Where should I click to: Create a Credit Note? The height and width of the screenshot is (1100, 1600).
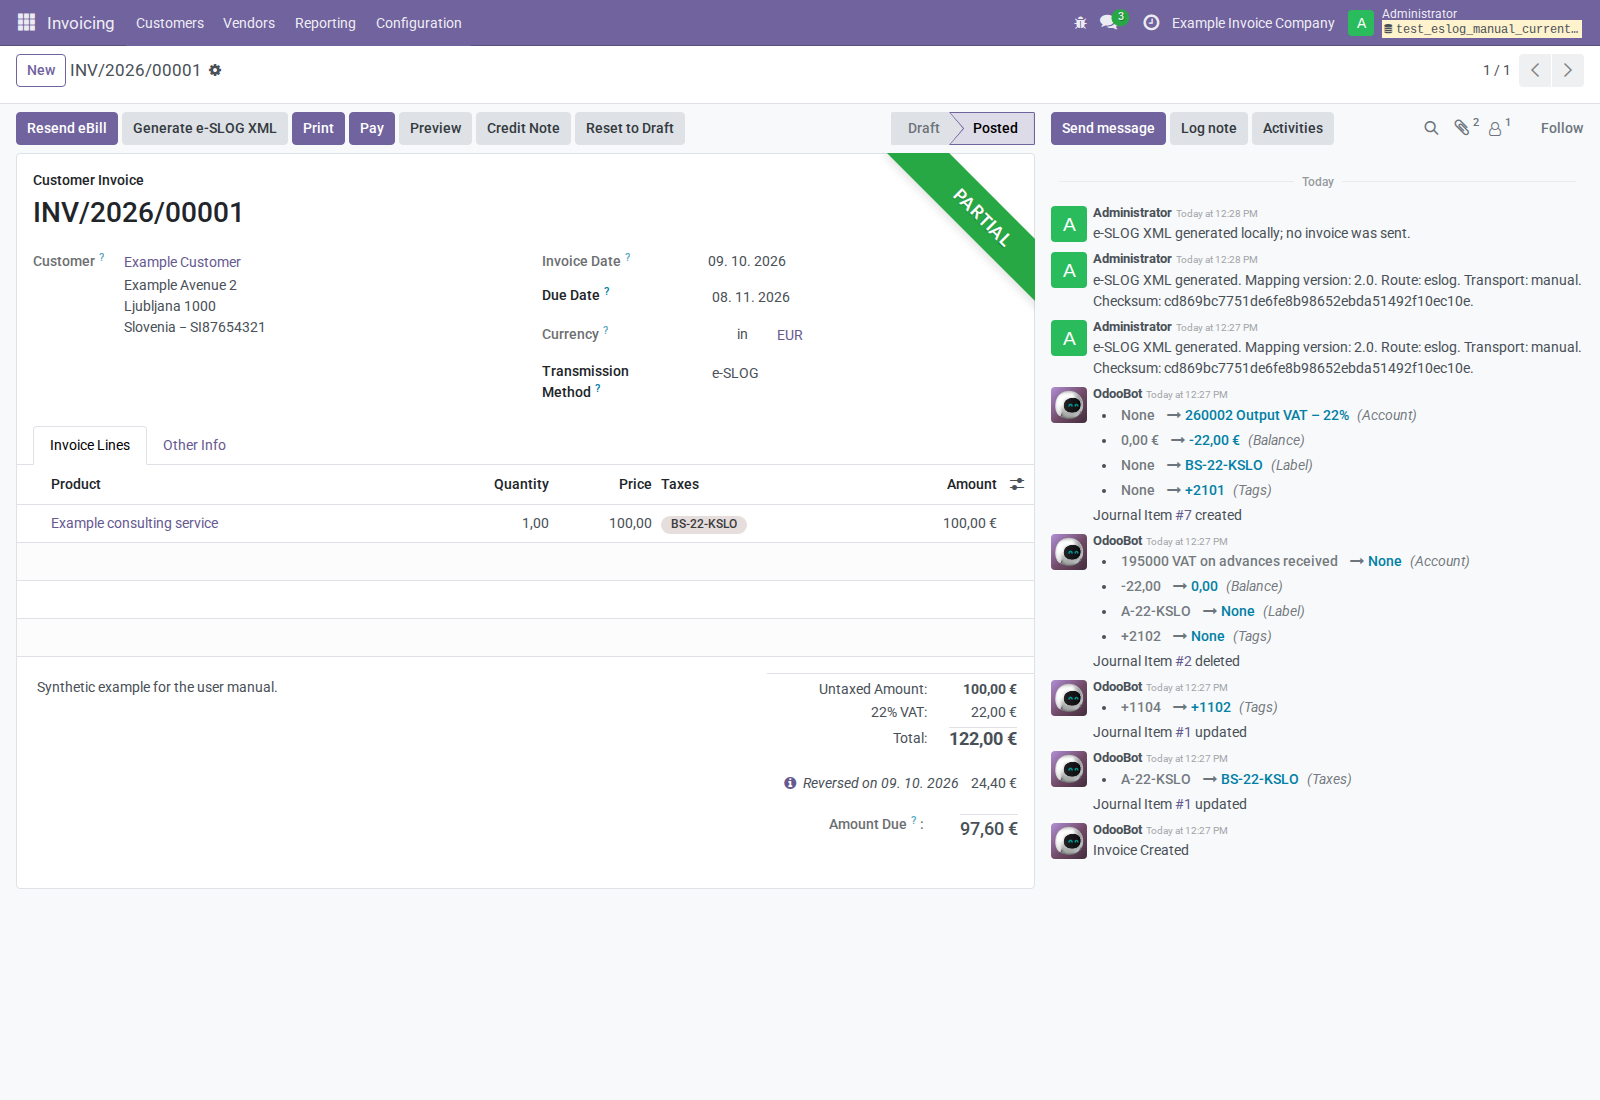tap(523, 128)
